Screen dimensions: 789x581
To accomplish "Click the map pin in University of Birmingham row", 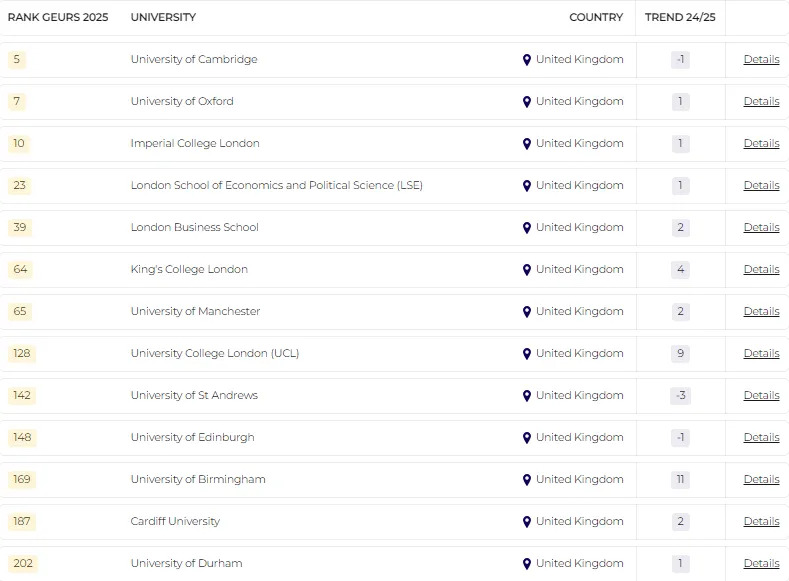I will click(527, 480).
